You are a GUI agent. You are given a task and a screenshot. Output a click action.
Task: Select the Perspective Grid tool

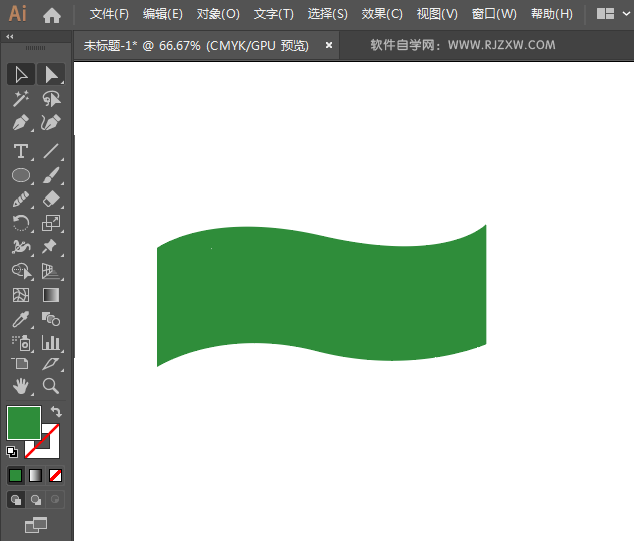click(x=51, y=271)
